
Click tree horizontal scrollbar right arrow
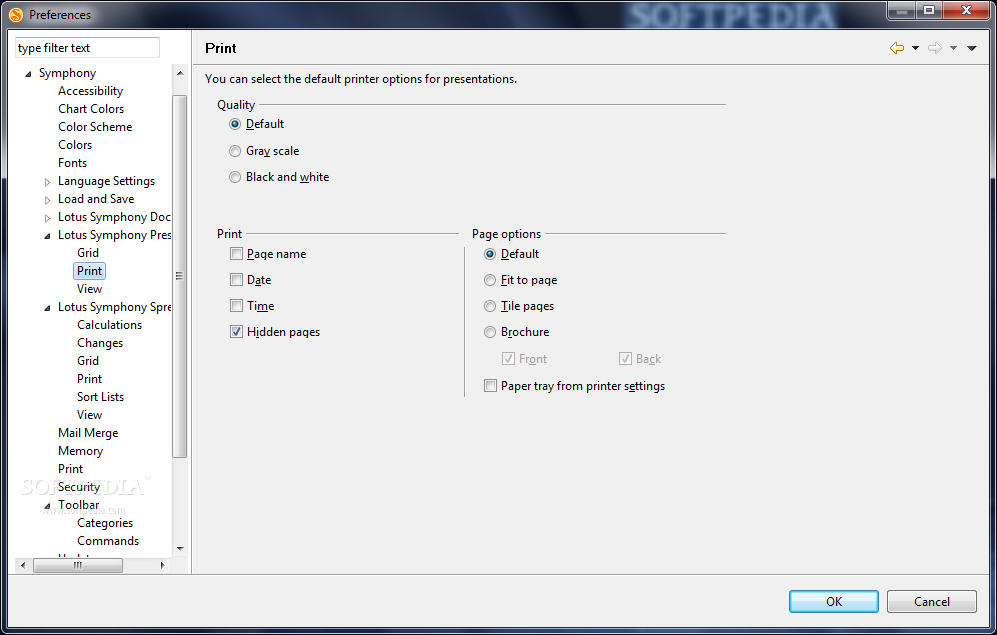(x=162, y=565)
